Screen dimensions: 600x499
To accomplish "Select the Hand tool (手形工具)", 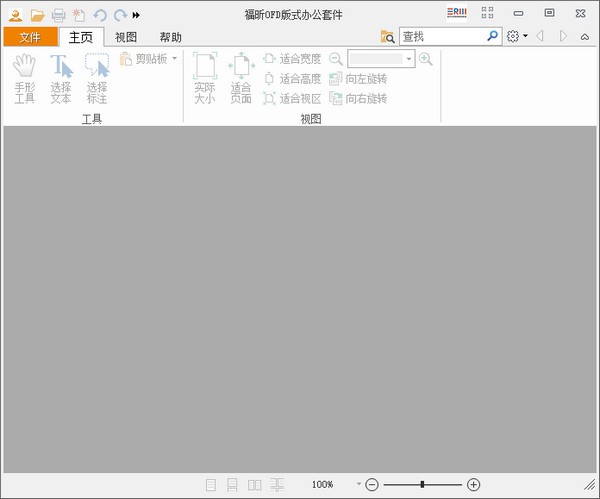I will click(x=25, y=78).
